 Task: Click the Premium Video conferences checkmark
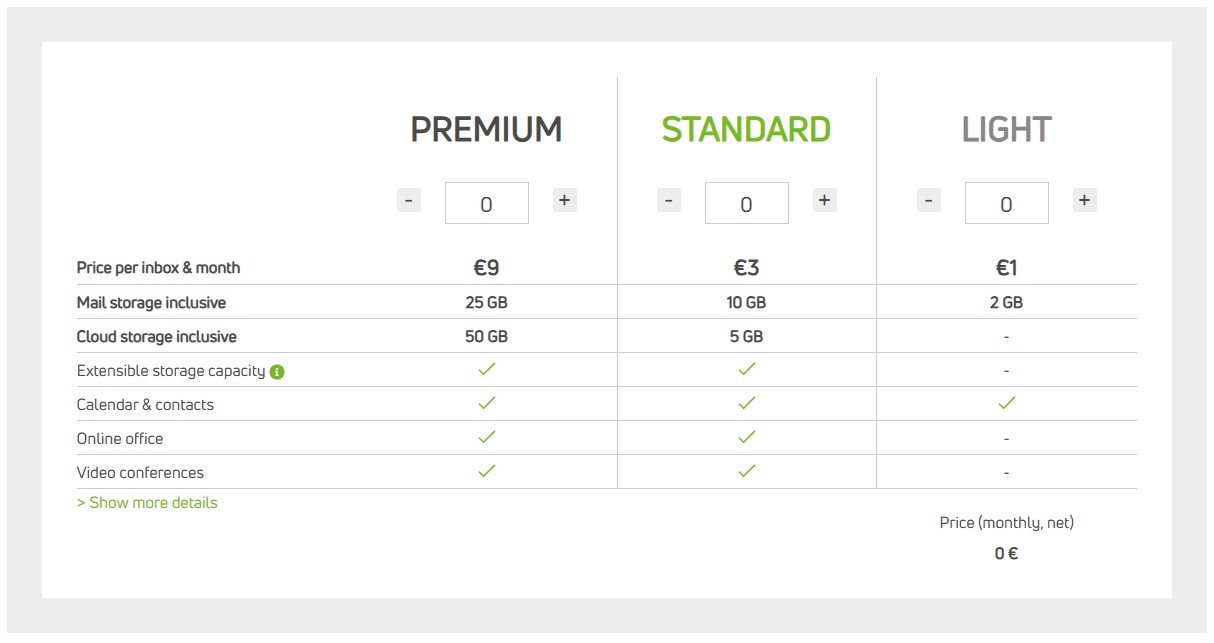487,471
